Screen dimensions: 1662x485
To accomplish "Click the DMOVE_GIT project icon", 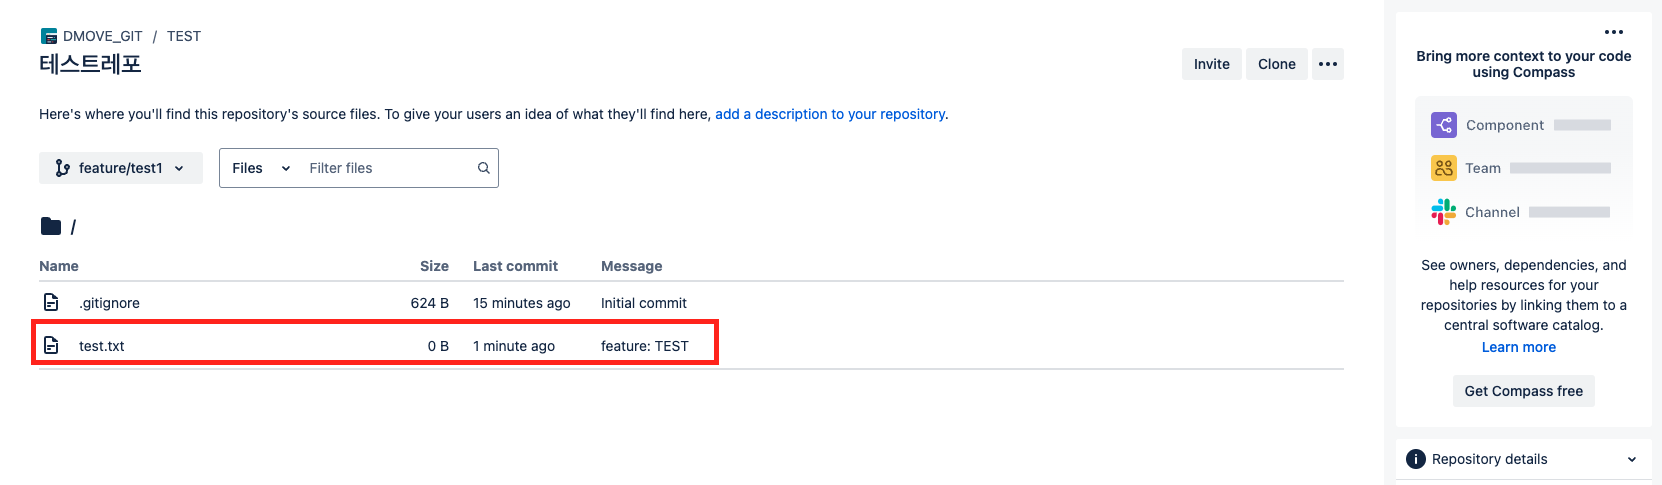I will pyautogui.click(x=49, y=36).
